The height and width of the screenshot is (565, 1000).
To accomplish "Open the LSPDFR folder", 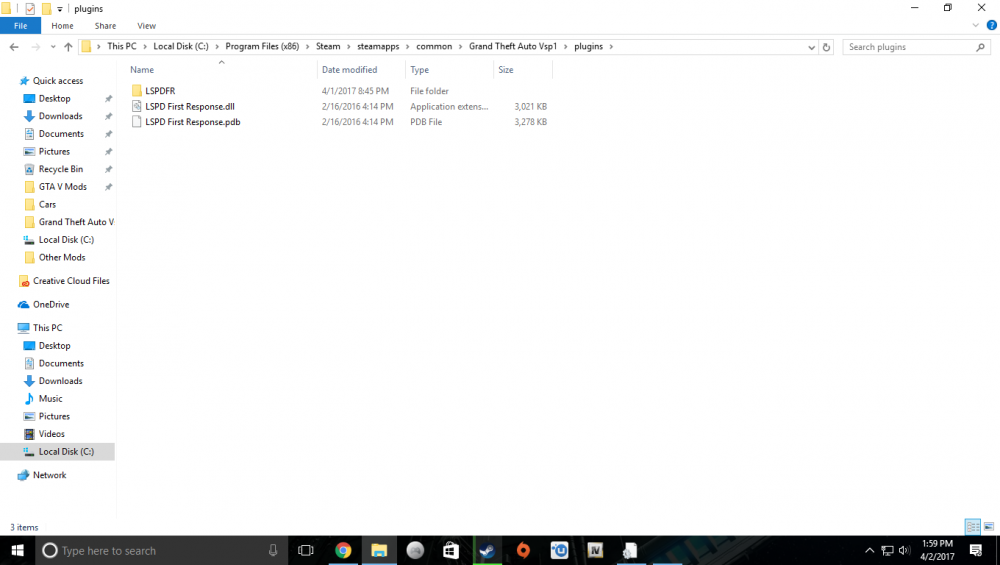I will [x=159, y=91].
